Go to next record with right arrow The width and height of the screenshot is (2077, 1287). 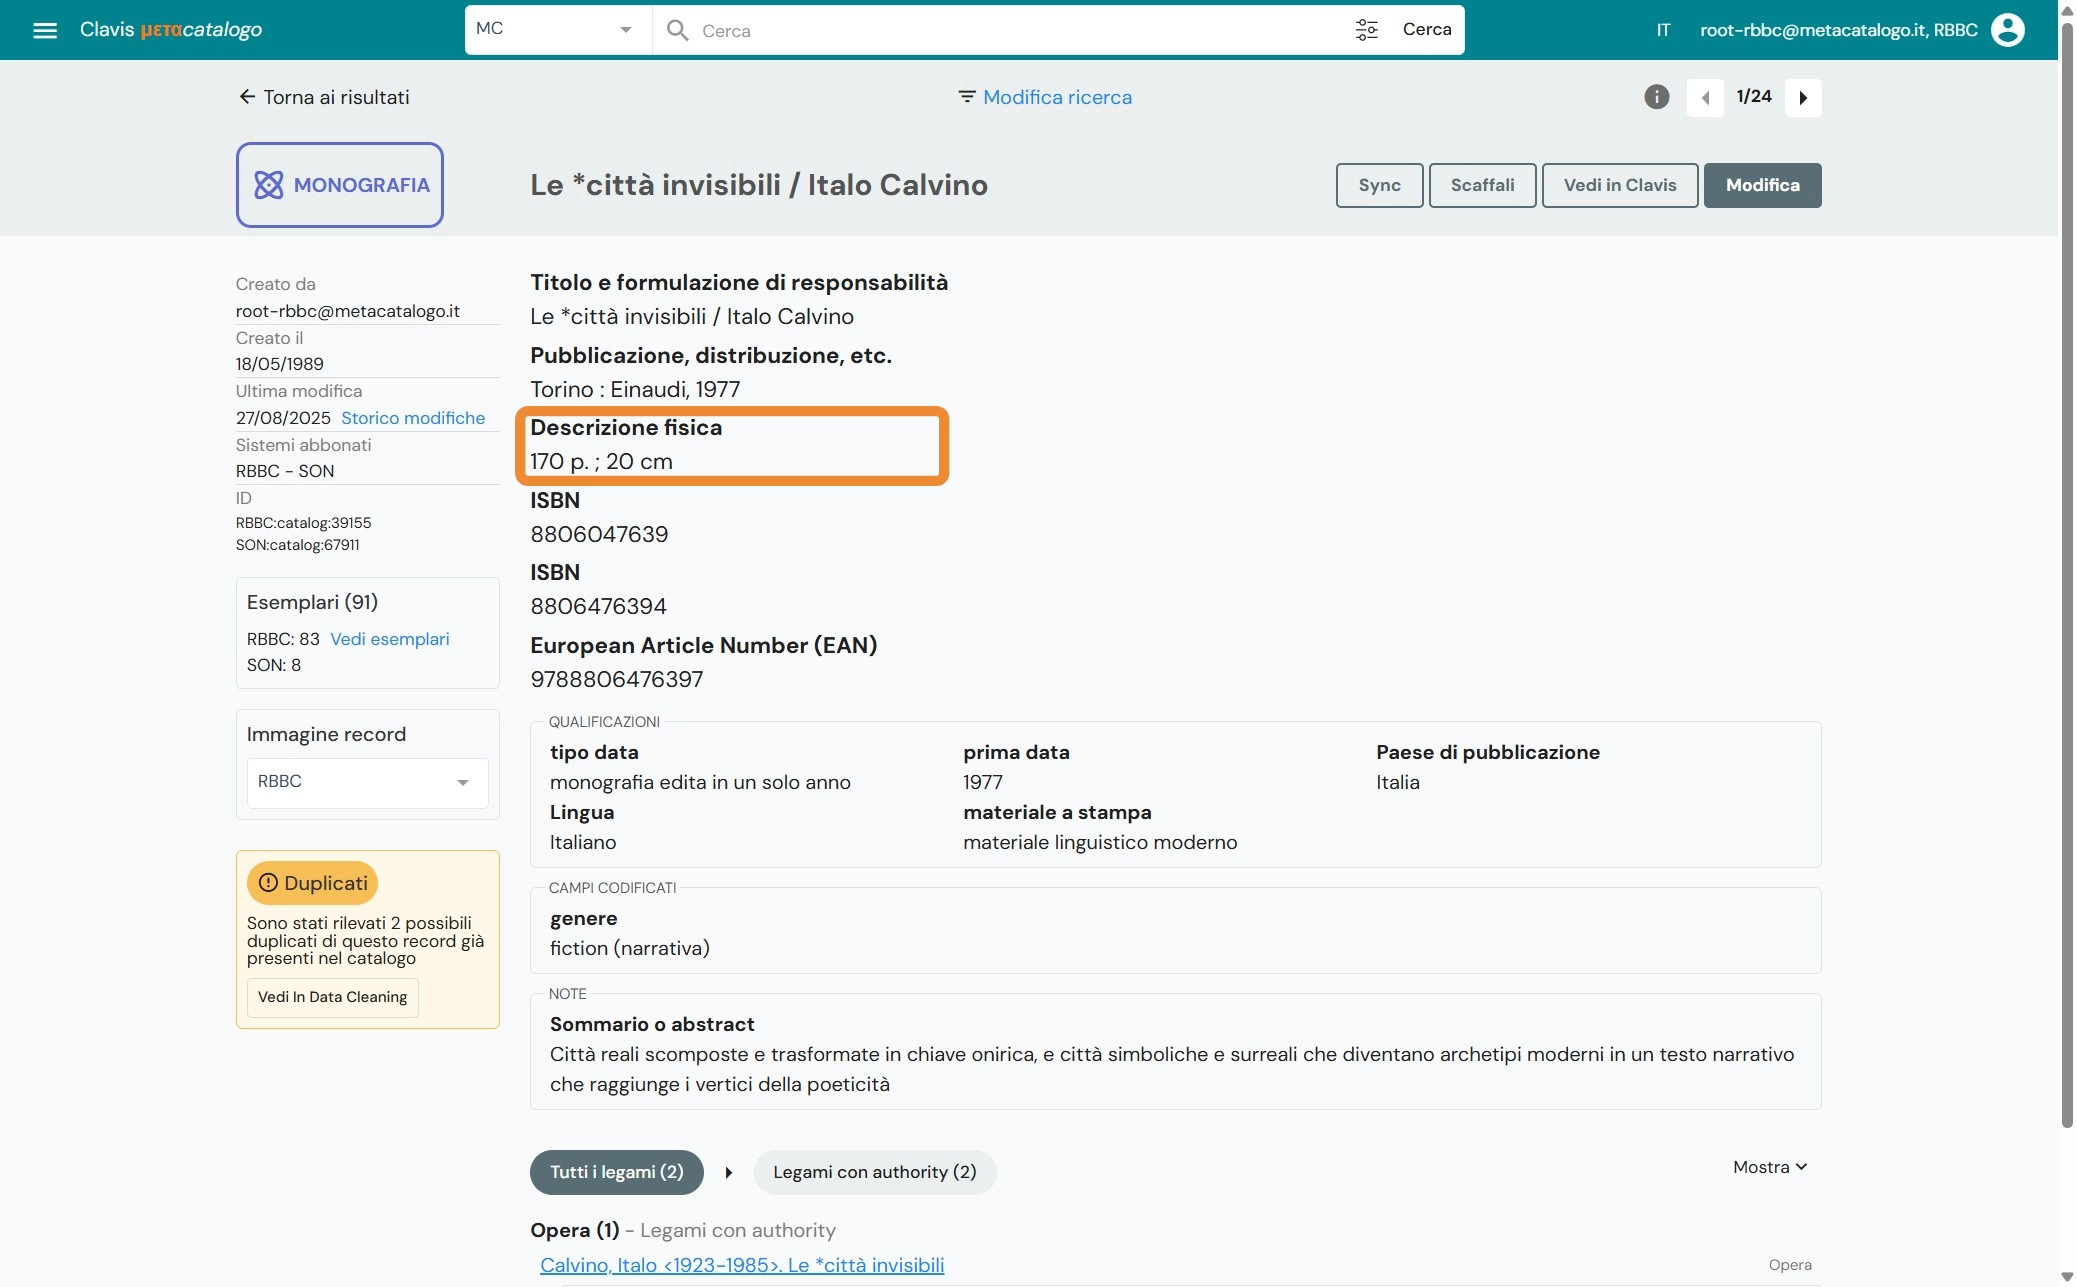pyautogui.click(x=1804, y=96)
